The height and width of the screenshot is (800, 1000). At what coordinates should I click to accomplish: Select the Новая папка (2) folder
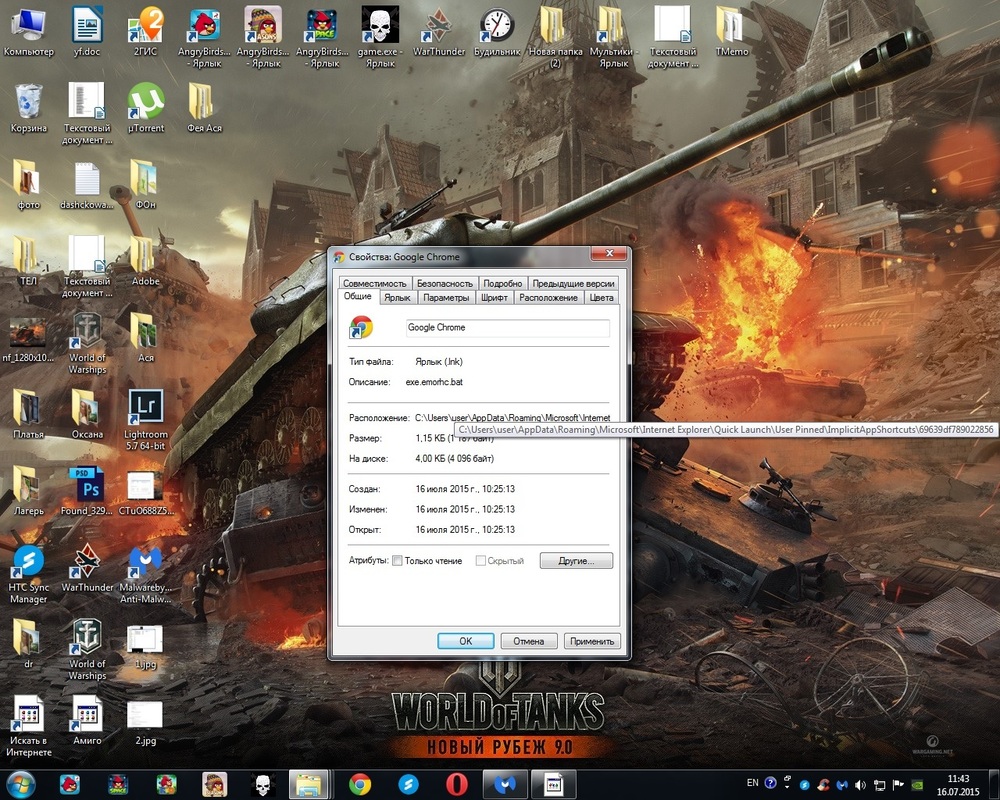click(x=555, y=36)
